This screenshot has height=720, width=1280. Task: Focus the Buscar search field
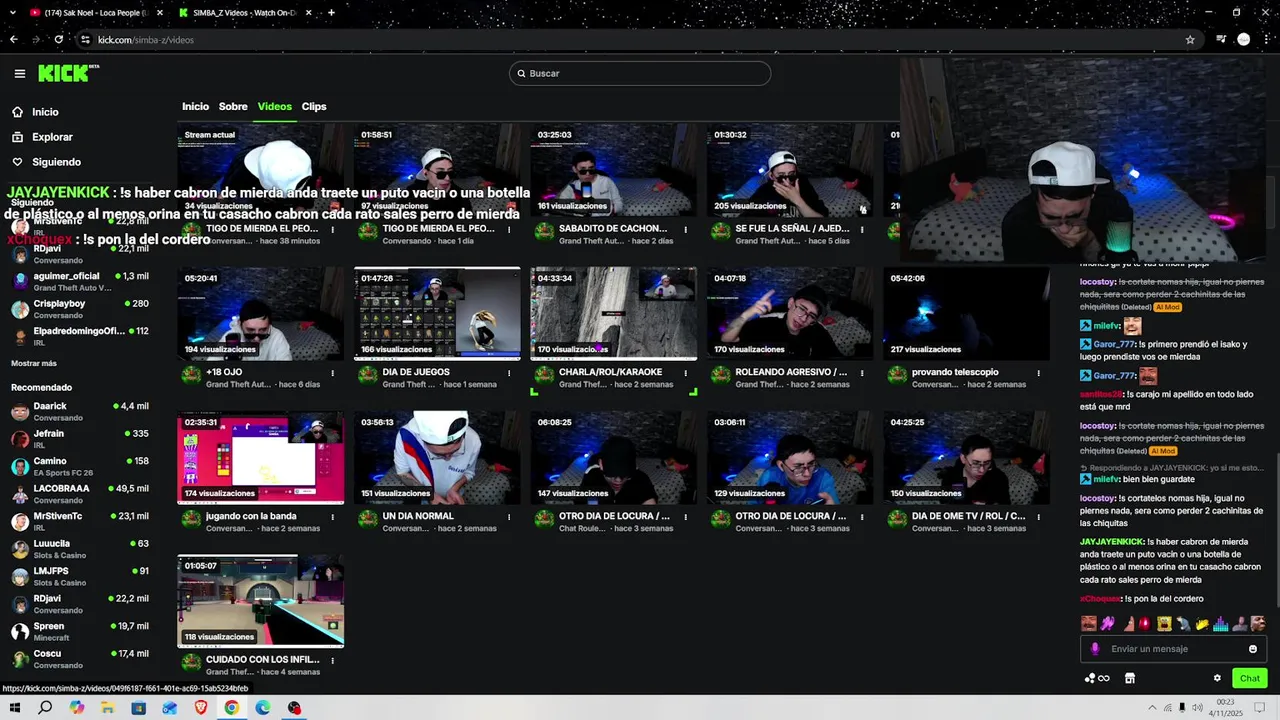point(640,73)
